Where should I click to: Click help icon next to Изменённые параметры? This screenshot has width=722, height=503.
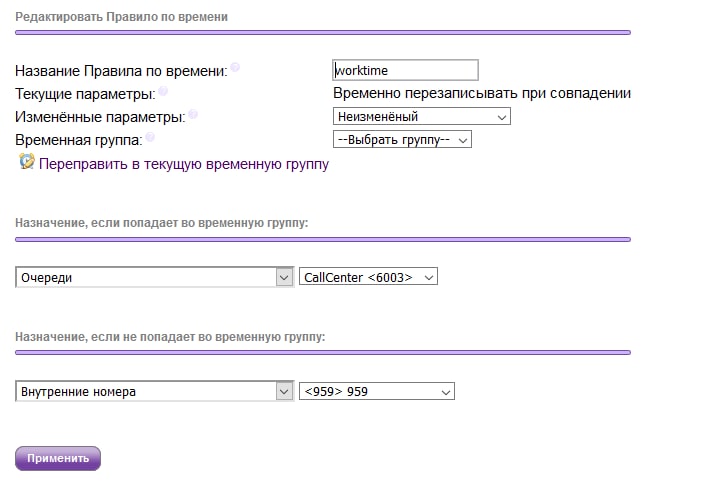(193, 114)
